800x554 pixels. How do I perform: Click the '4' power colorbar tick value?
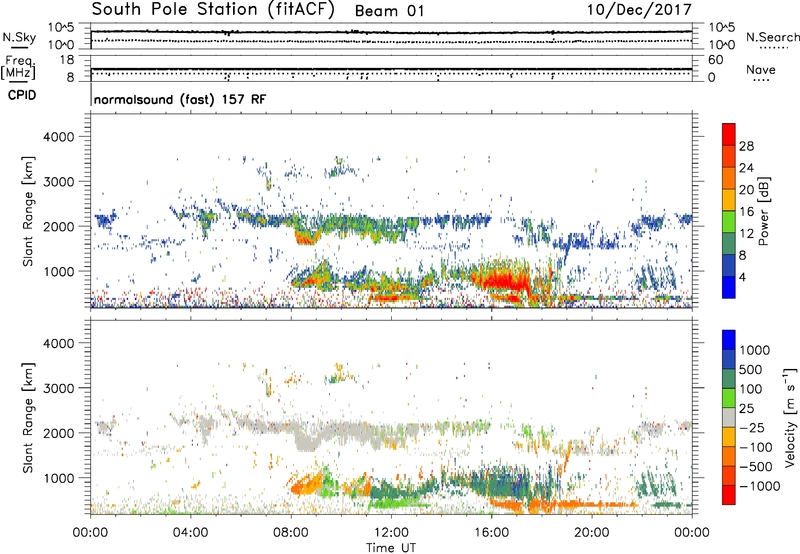[x=743, y=278]
